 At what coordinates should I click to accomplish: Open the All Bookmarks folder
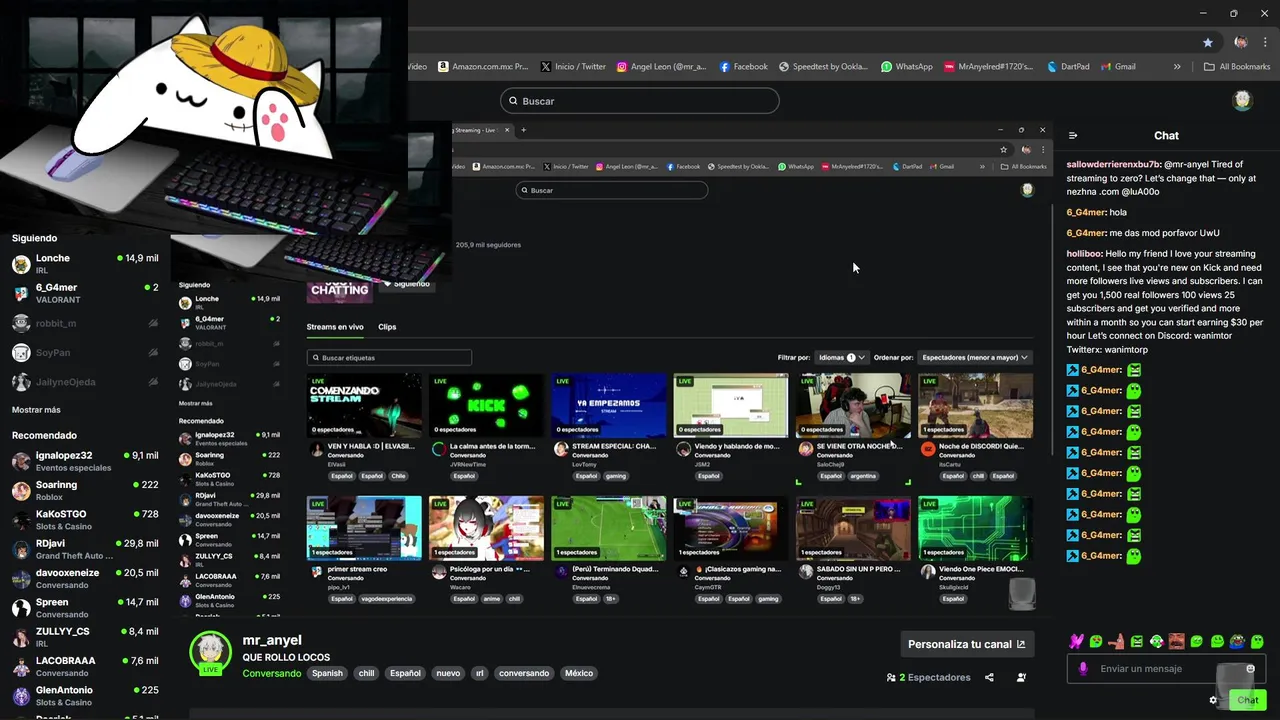coord(1237,67)
